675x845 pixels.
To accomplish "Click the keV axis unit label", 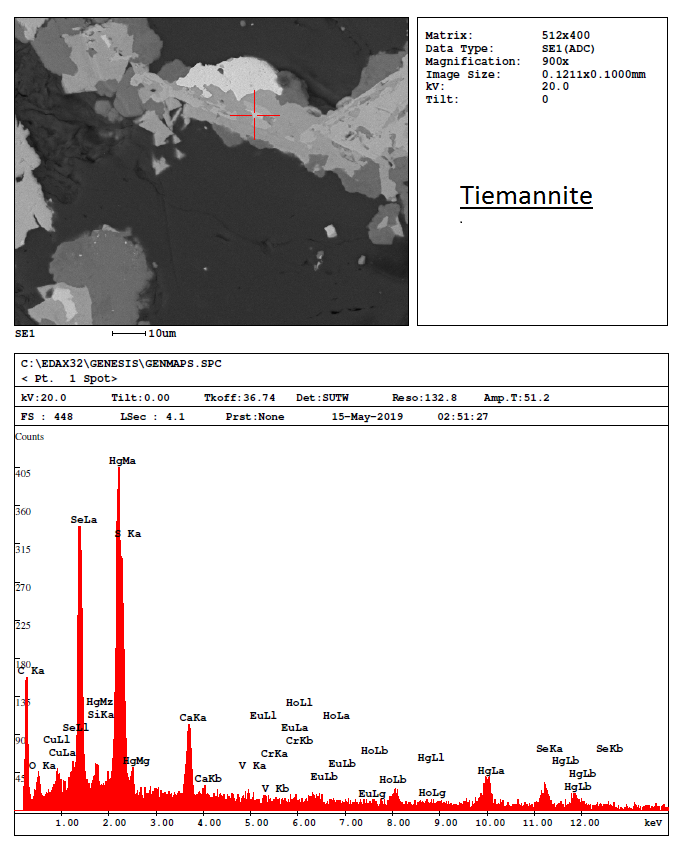I will 653,823.
